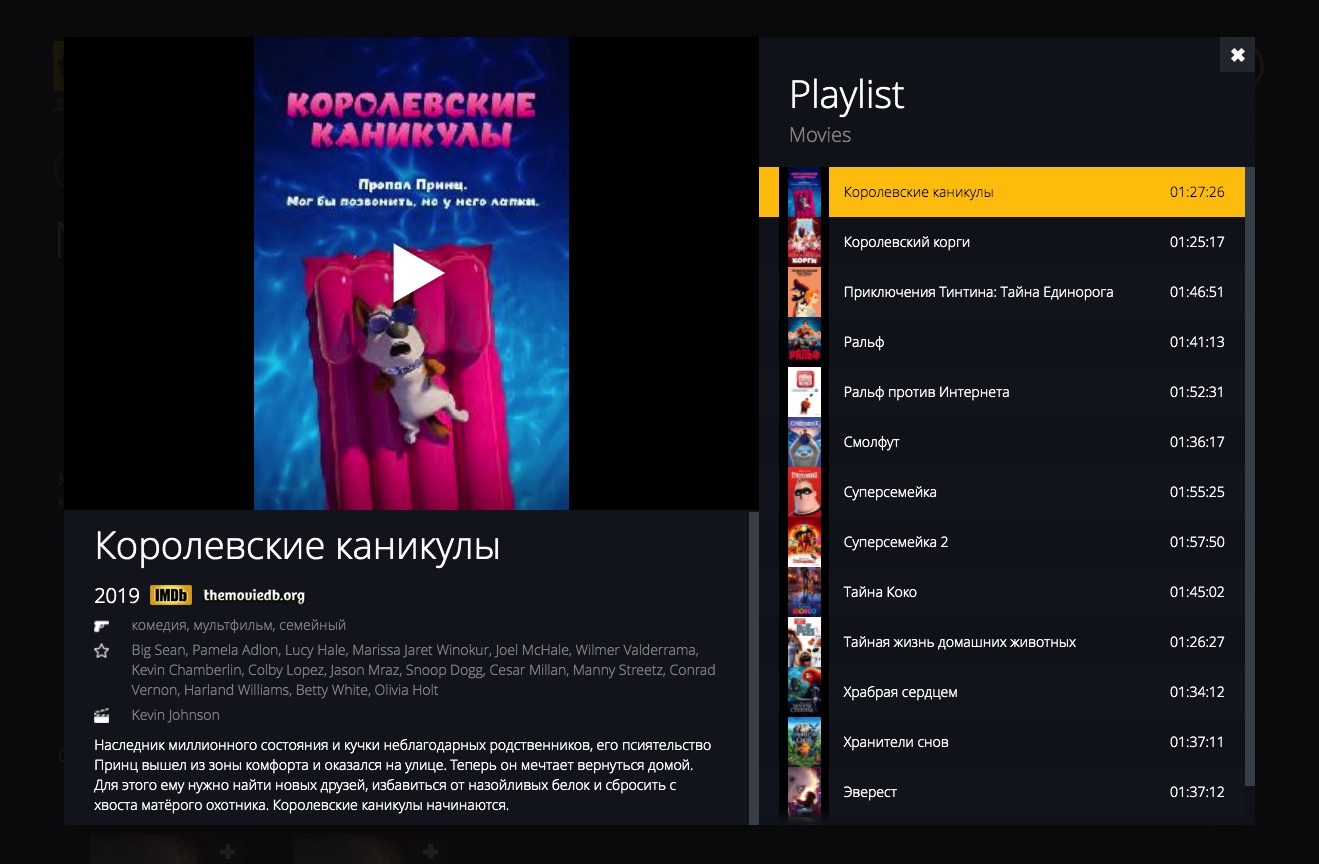
Task: Close the playlist overlay with the X
Action: click(1237, 55)
